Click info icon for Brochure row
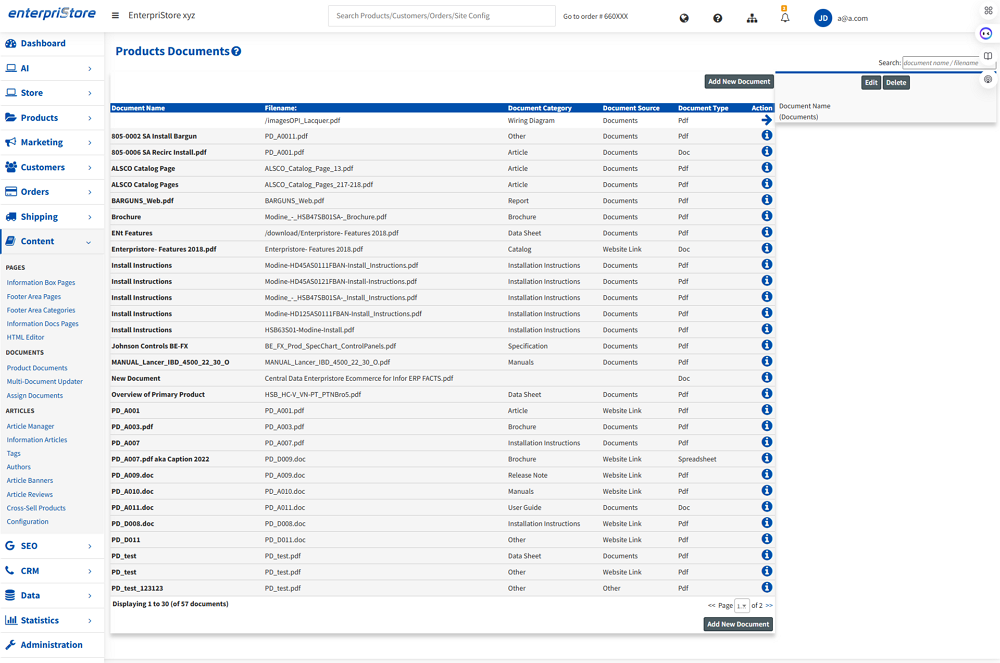The image size is (1000, 663). [767, 216]
